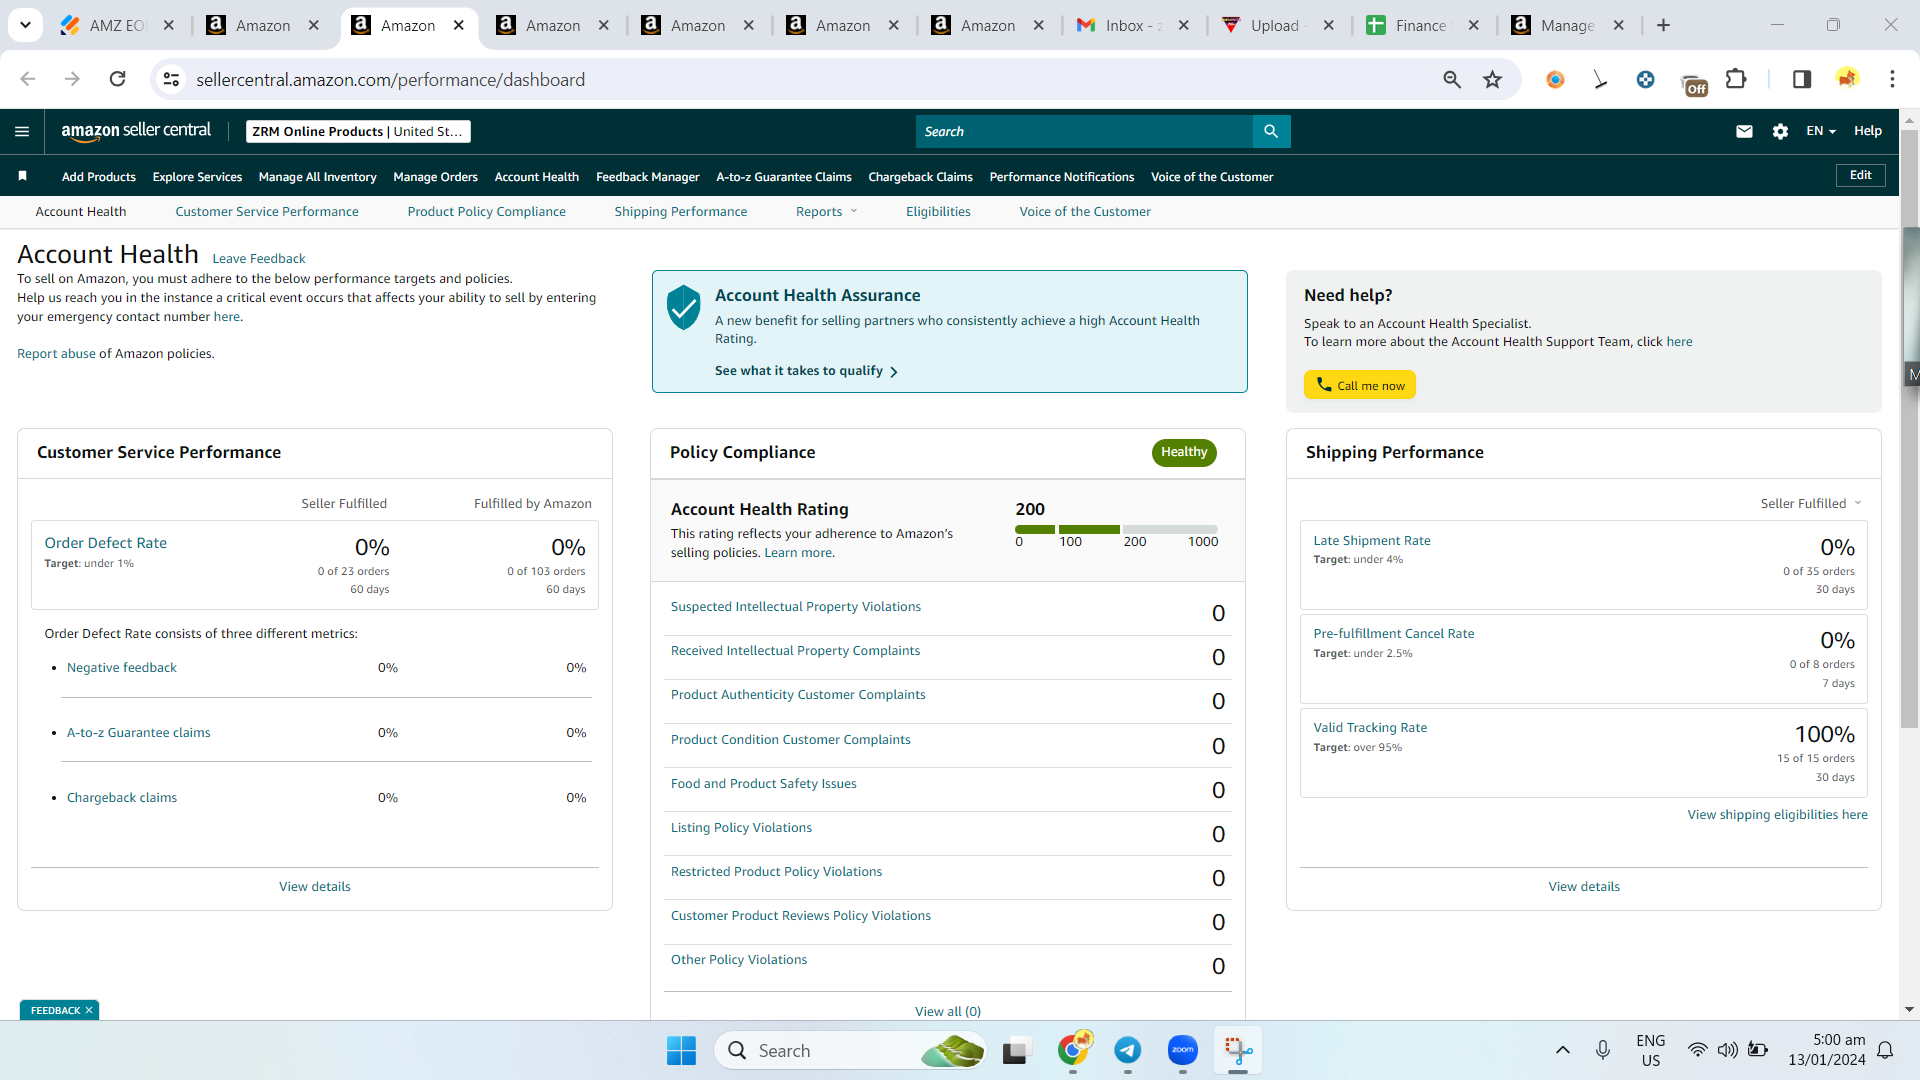The width and height of the screenshot is (1920, 1080).
Task: Click the Call me now button
Action: [1360, 385]
